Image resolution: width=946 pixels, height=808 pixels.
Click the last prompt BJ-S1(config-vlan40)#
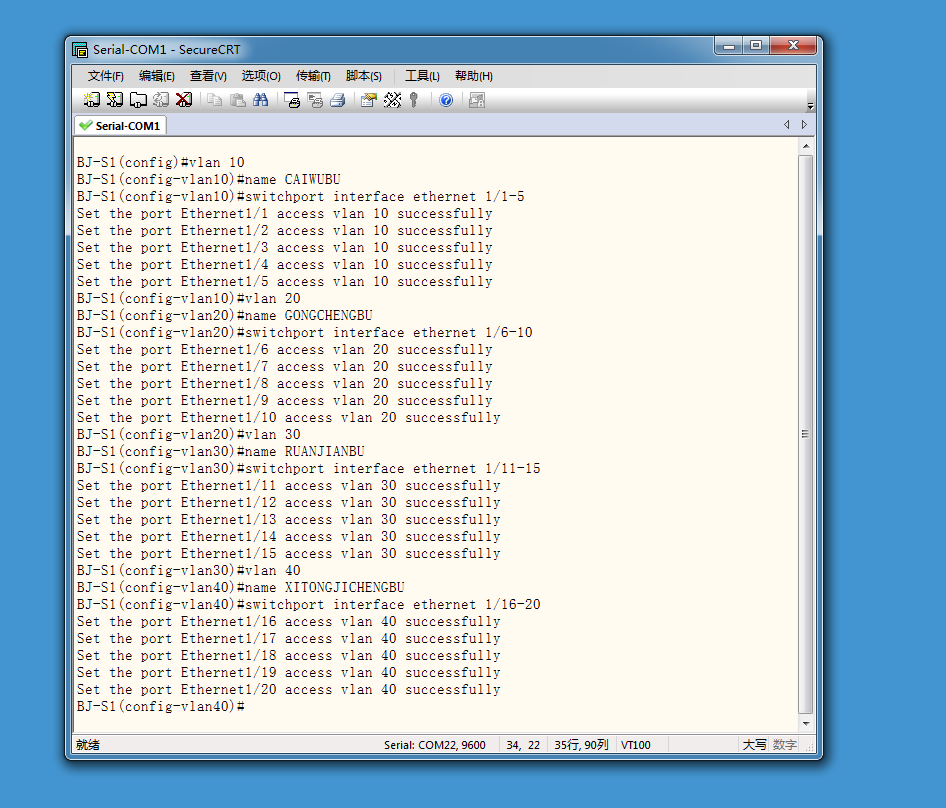pos(160,707)
